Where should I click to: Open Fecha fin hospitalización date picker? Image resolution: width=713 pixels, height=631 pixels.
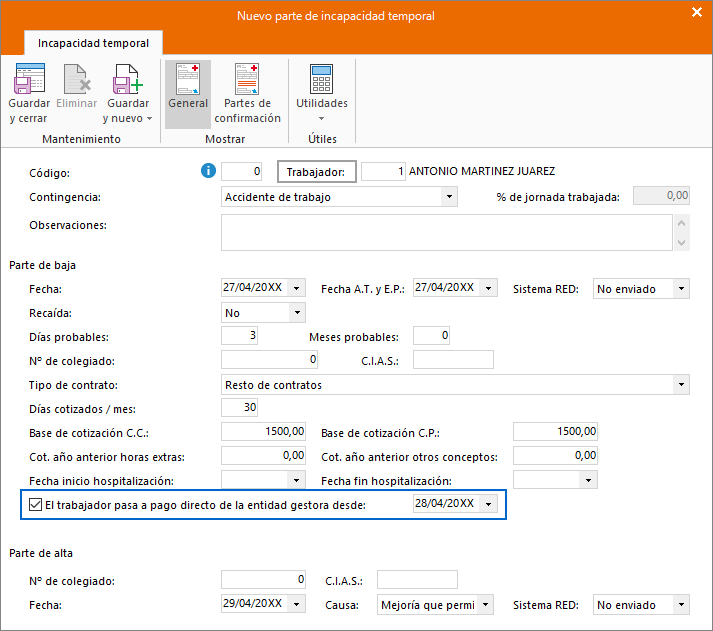(588, 480)
